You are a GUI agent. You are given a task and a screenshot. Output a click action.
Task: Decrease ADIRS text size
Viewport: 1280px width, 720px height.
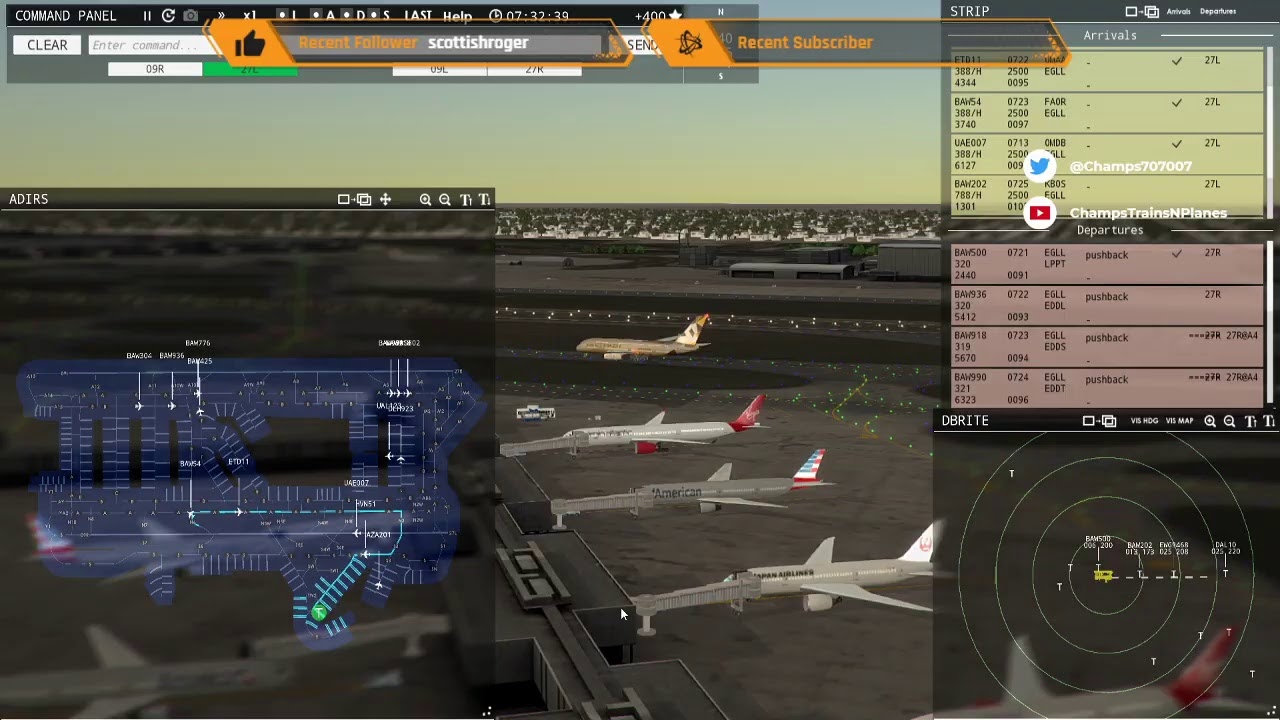(x=485, y=199)
